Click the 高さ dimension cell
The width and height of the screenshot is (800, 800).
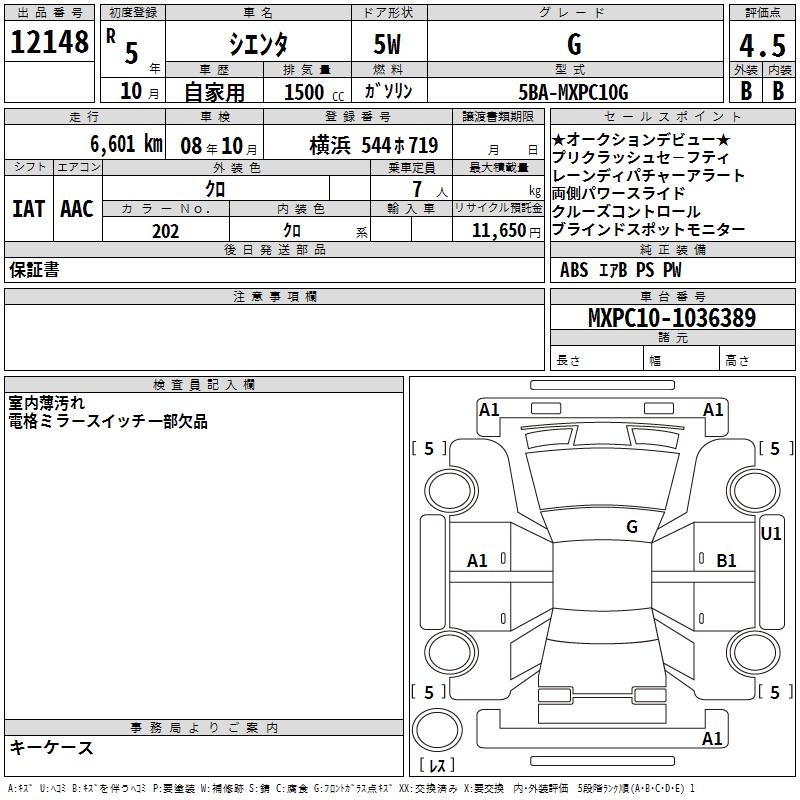click(x=757, y=360)
